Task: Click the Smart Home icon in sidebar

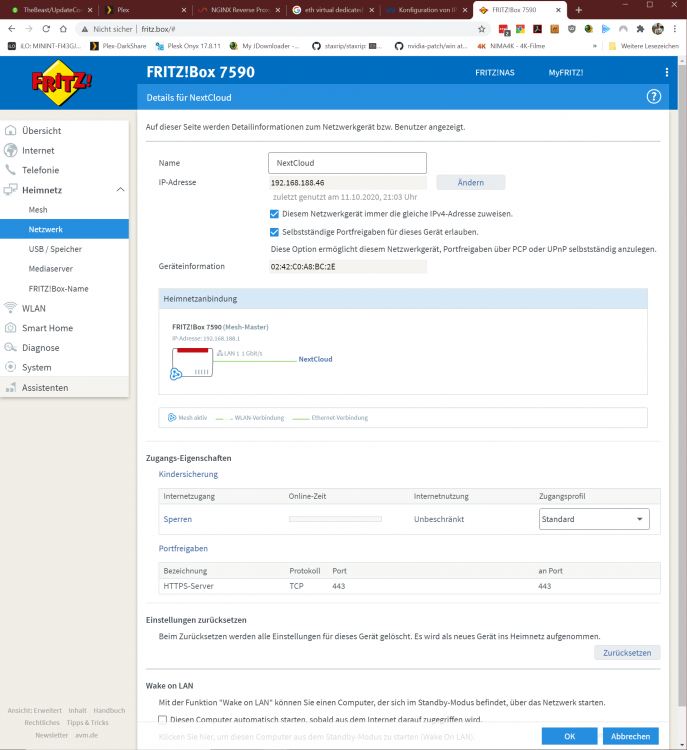Action: (10, 328)
